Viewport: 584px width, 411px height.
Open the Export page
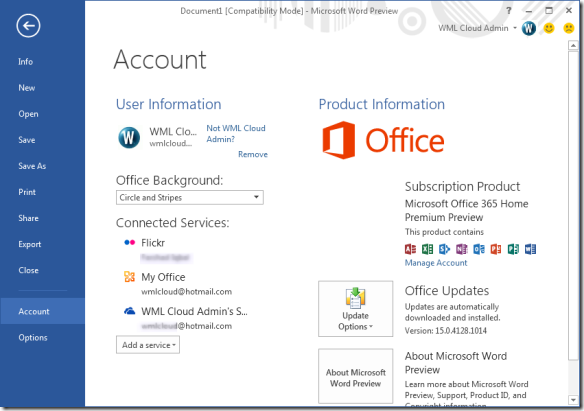point(30,244)
